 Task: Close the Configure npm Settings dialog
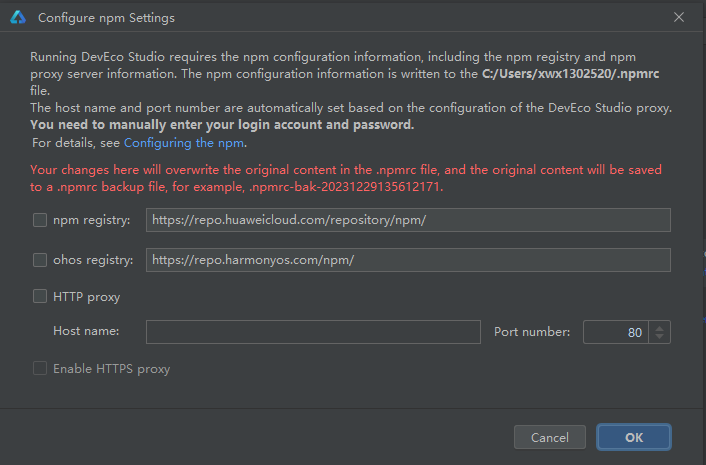pyautogui.click(x=679, y=17)
